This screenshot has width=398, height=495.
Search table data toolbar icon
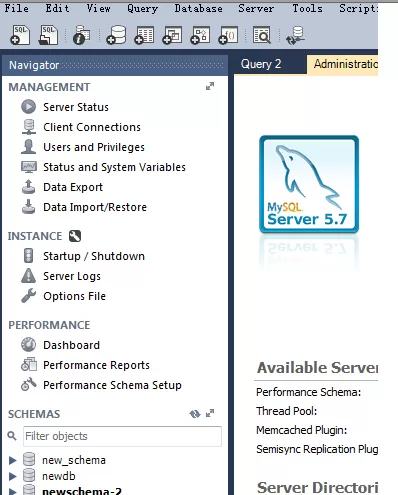point(262,35)
